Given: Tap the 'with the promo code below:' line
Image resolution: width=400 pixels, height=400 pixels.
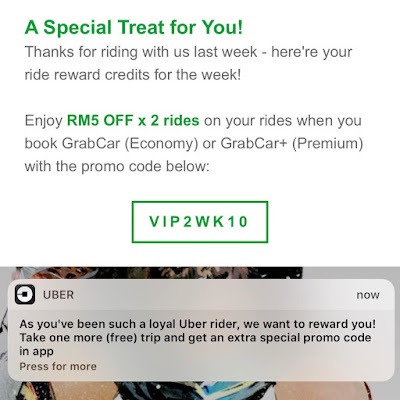Looking at the screenshot, I should (117, 166).
